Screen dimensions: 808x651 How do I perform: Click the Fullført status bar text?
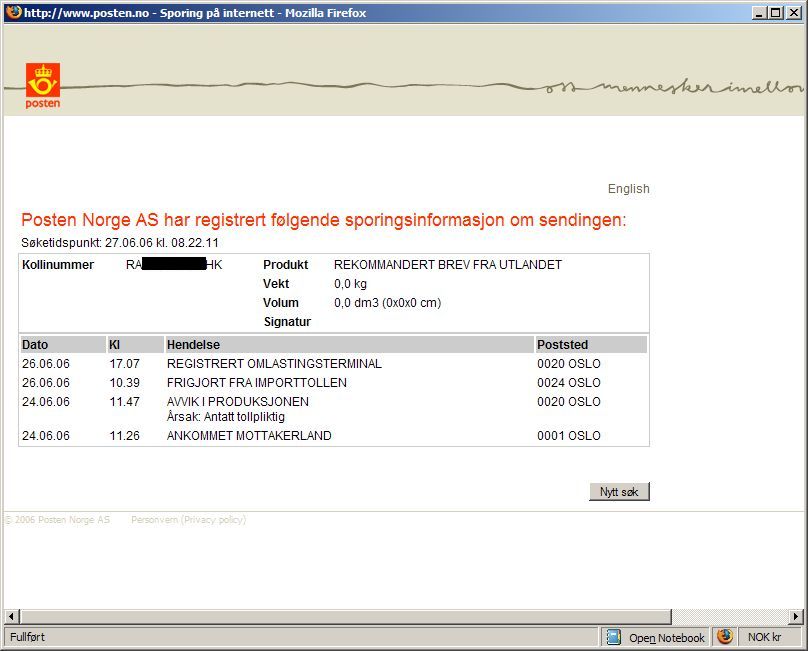tap(27, 637)
